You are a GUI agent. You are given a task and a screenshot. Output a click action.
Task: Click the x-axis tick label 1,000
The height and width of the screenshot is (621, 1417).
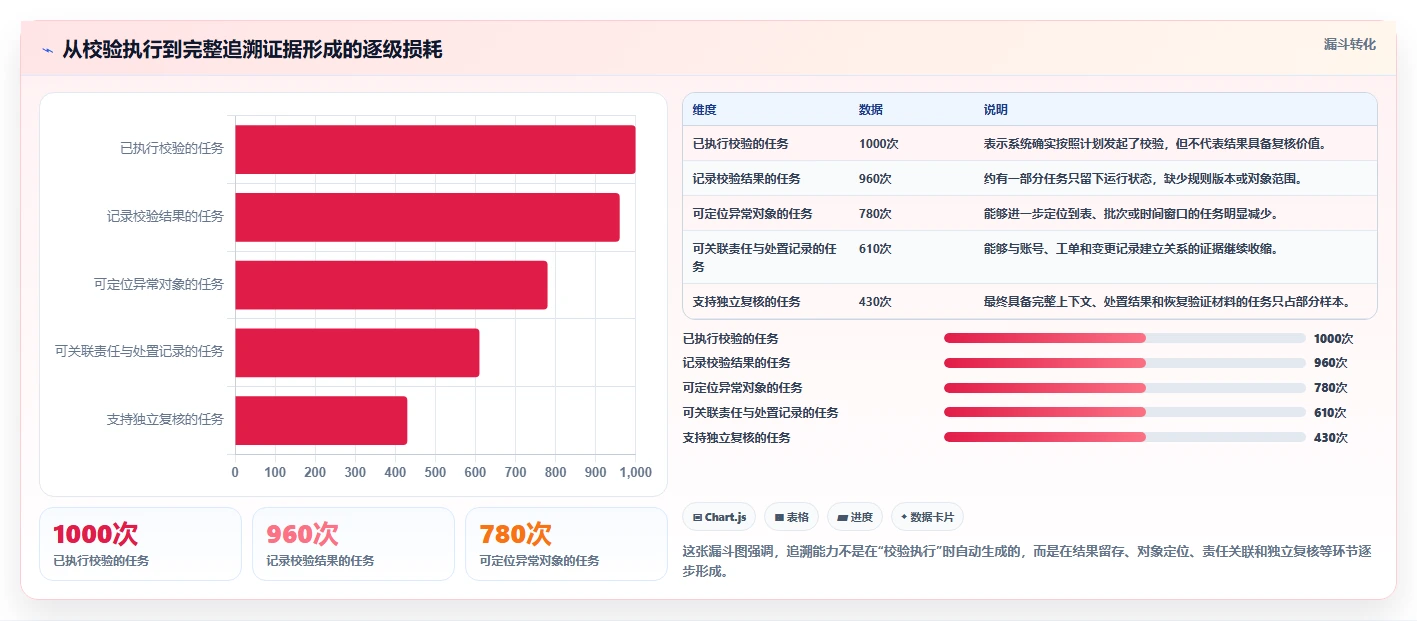coord(635,472)
